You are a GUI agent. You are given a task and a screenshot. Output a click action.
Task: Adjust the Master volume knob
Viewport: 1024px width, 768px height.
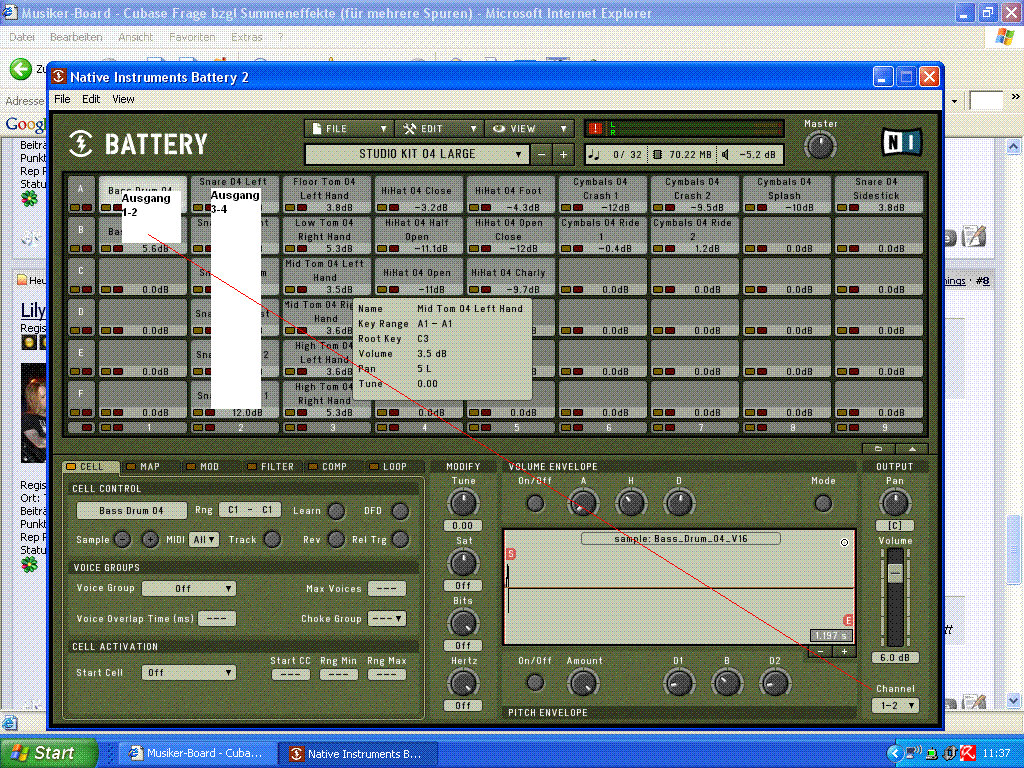[x=820, y=146]
